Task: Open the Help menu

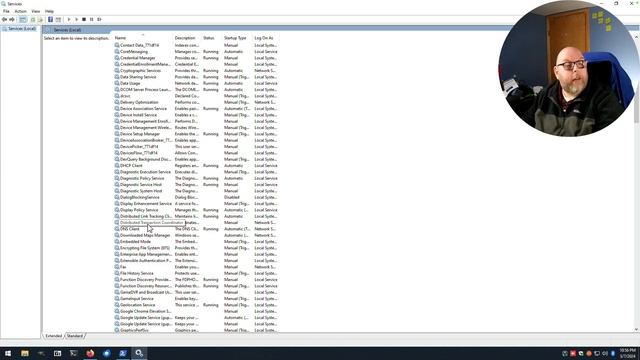Action: click(x=49, y=11)
